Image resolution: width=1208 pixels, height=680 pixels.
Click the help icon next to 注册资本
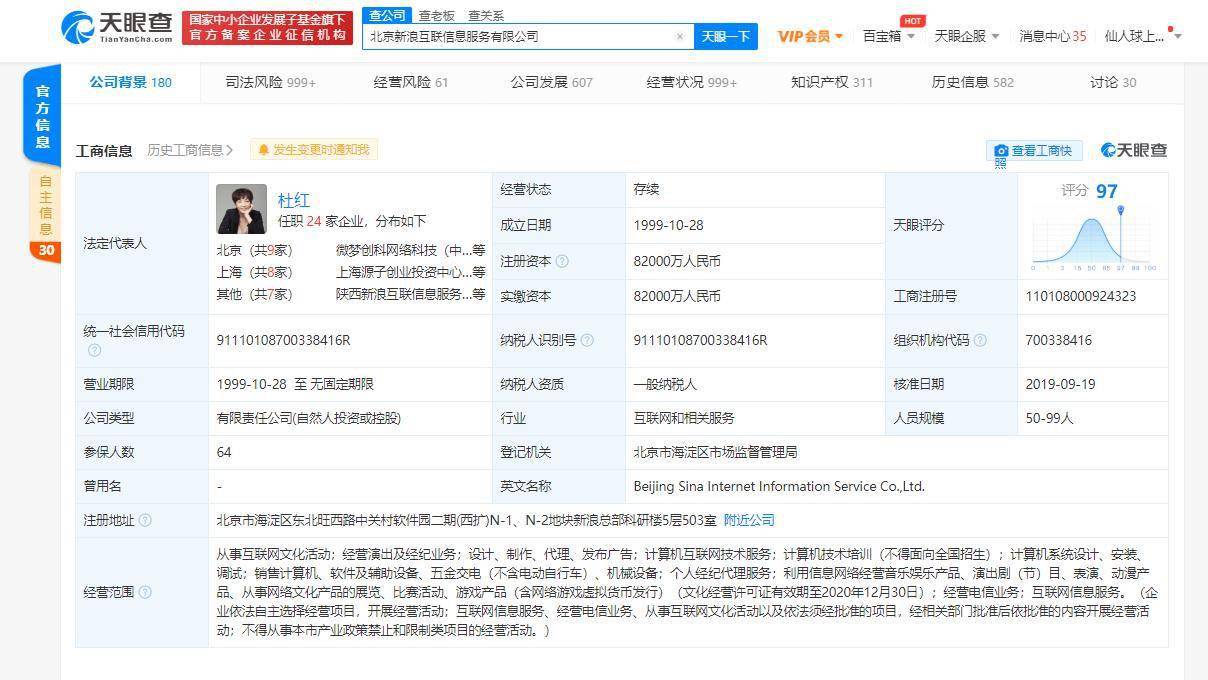[562, 261]
